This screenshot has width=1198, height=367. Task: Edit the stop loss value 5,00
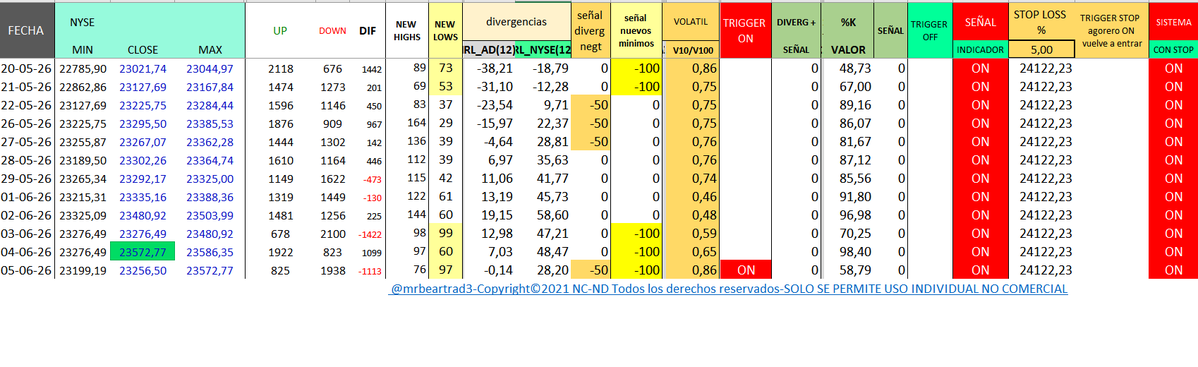(1041, 50)
